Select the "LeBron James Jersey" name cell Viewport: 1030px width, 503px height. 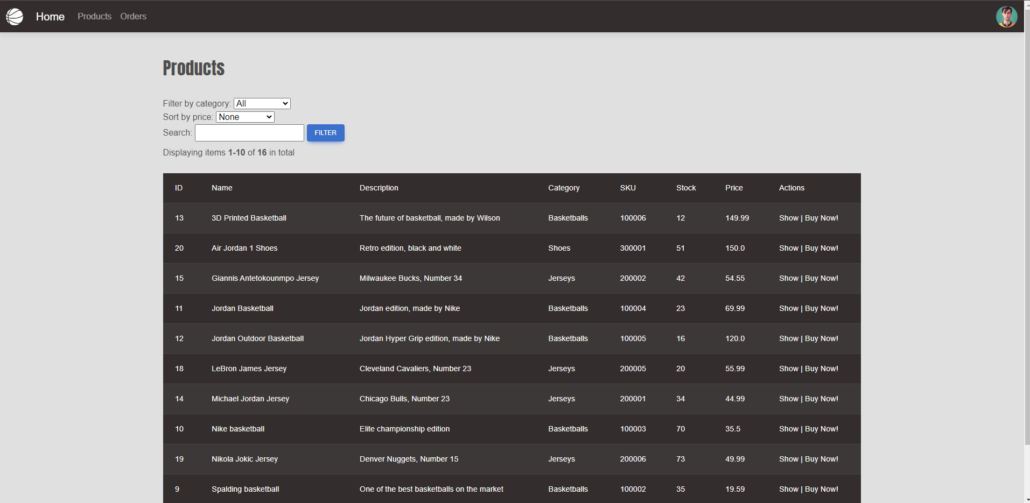249,369
